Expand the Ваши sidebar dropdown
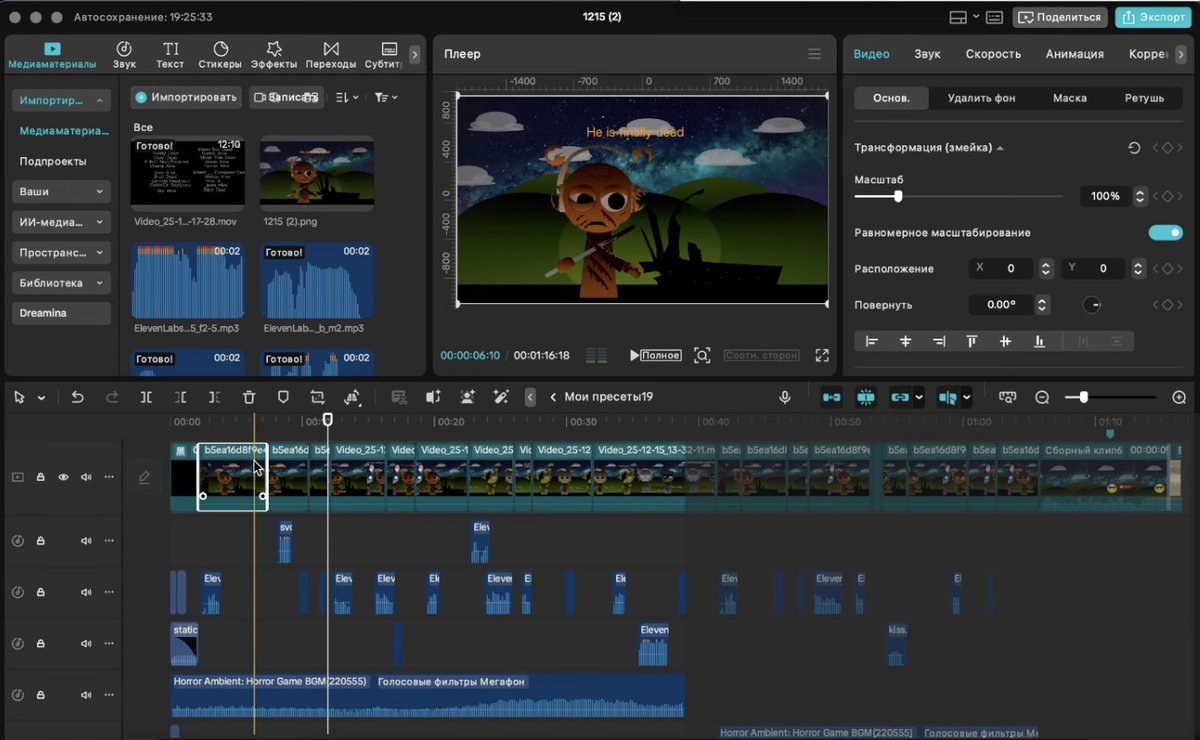 pyautogui.click(x=61, y=191)
